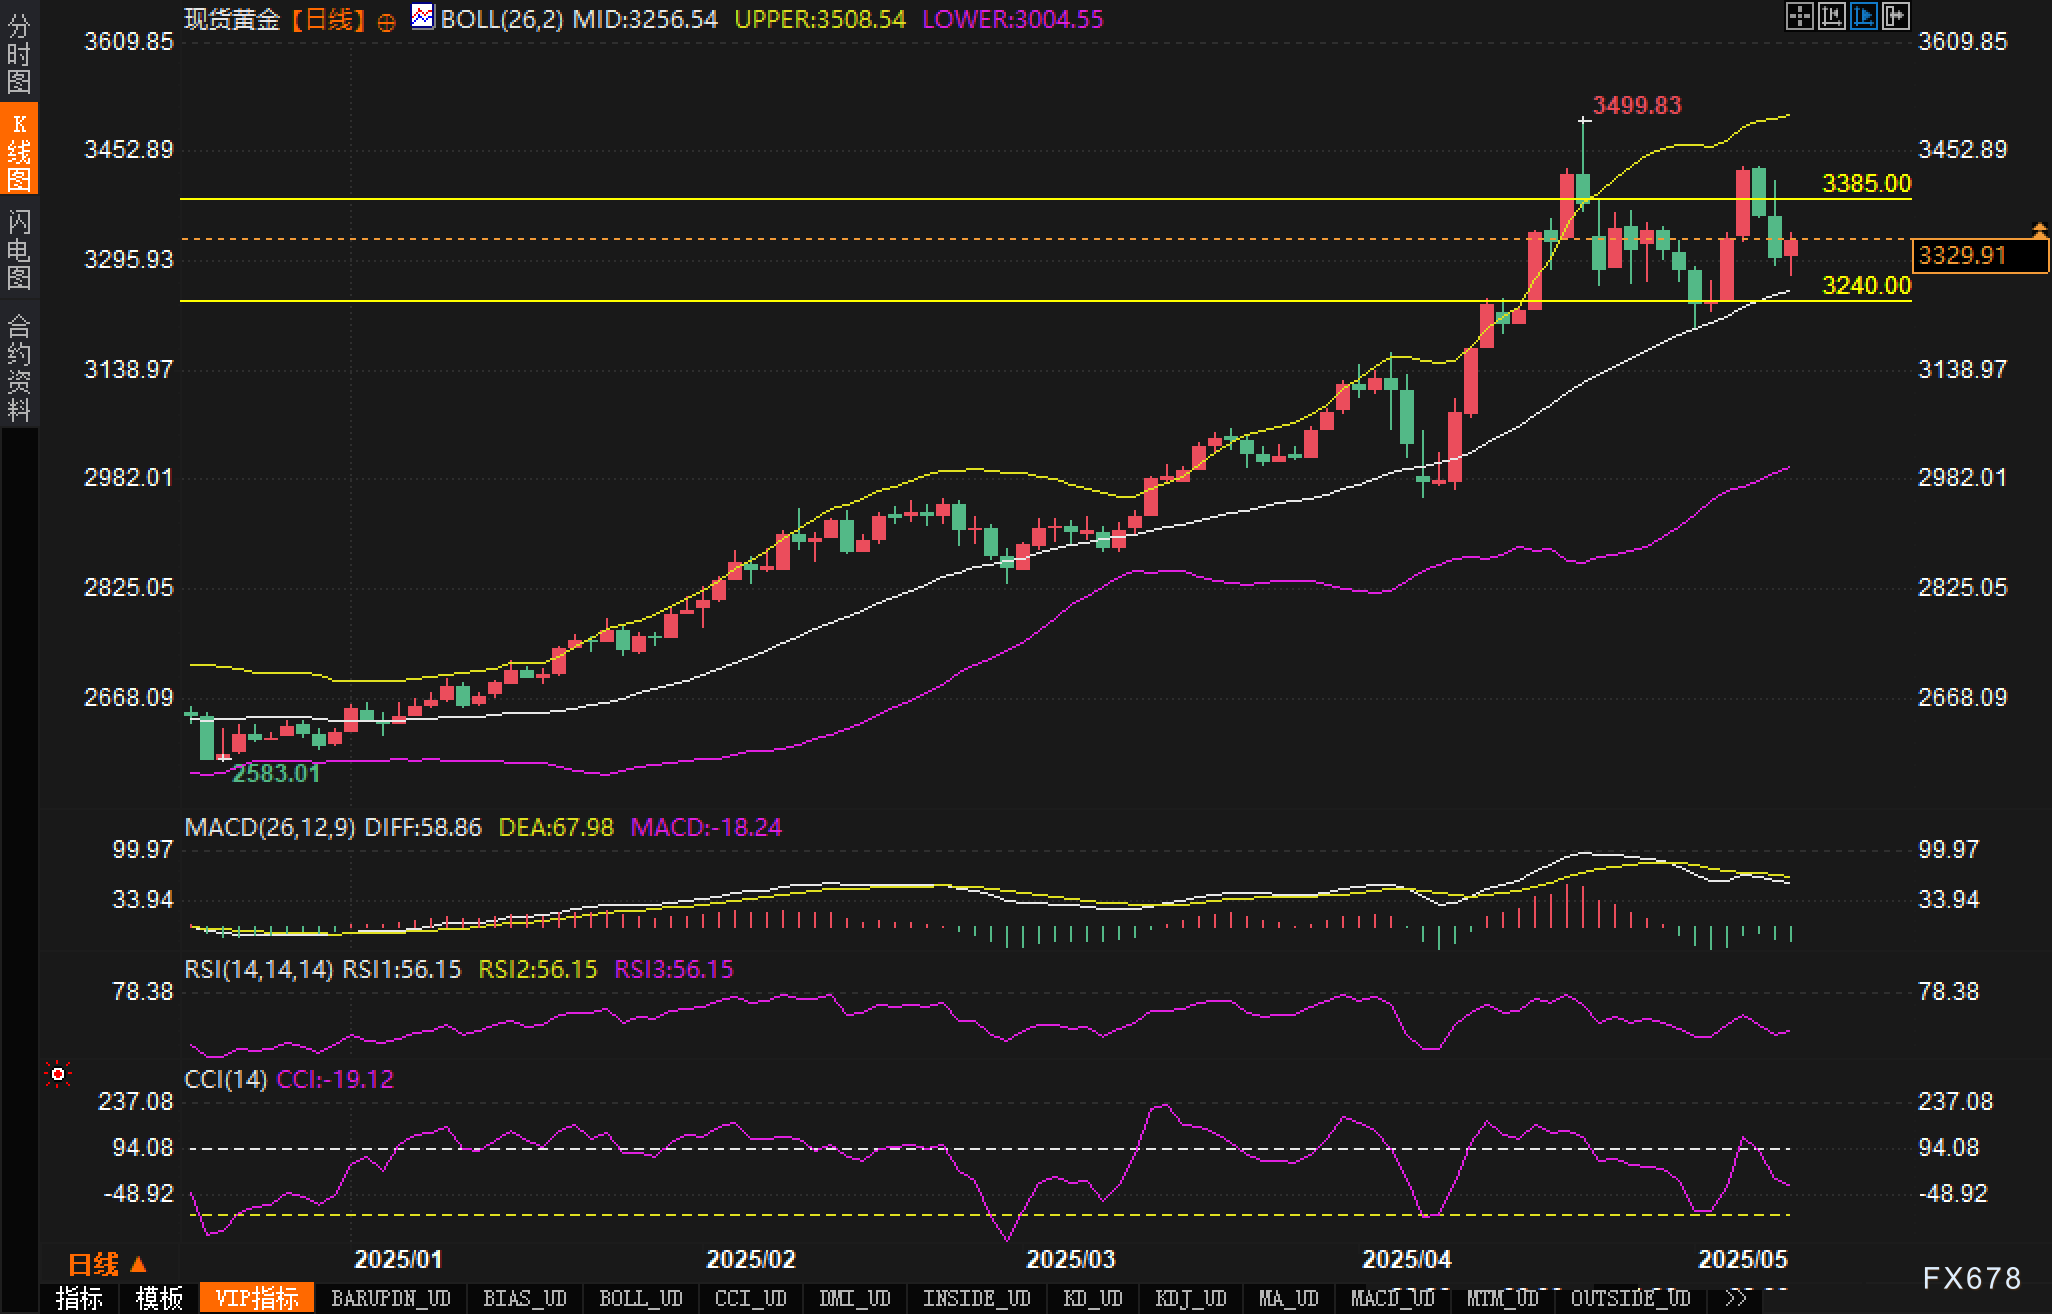Image resolution: width=2052 pixels, height=1314 pixels.
Task: Click the orange price alert arrow on right axis
Action: point(2039,231)
